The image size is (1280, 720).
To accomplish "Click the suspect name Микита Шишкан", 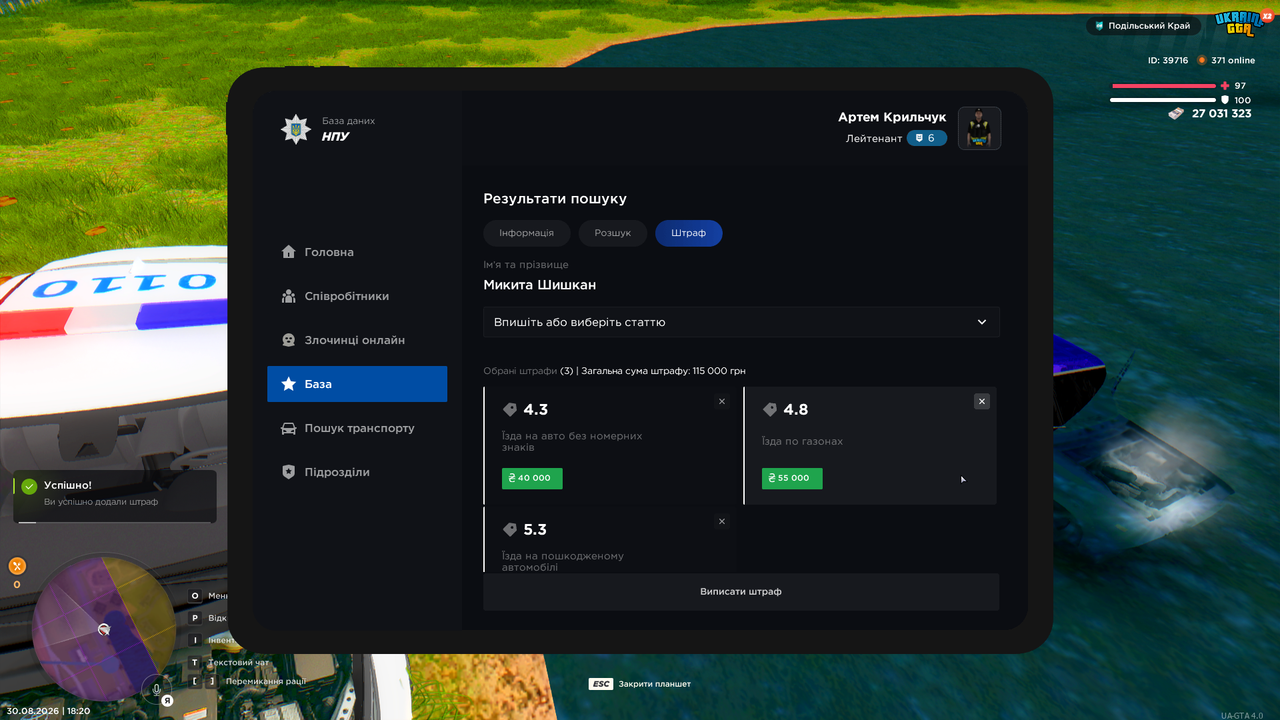I will point(540,285).
